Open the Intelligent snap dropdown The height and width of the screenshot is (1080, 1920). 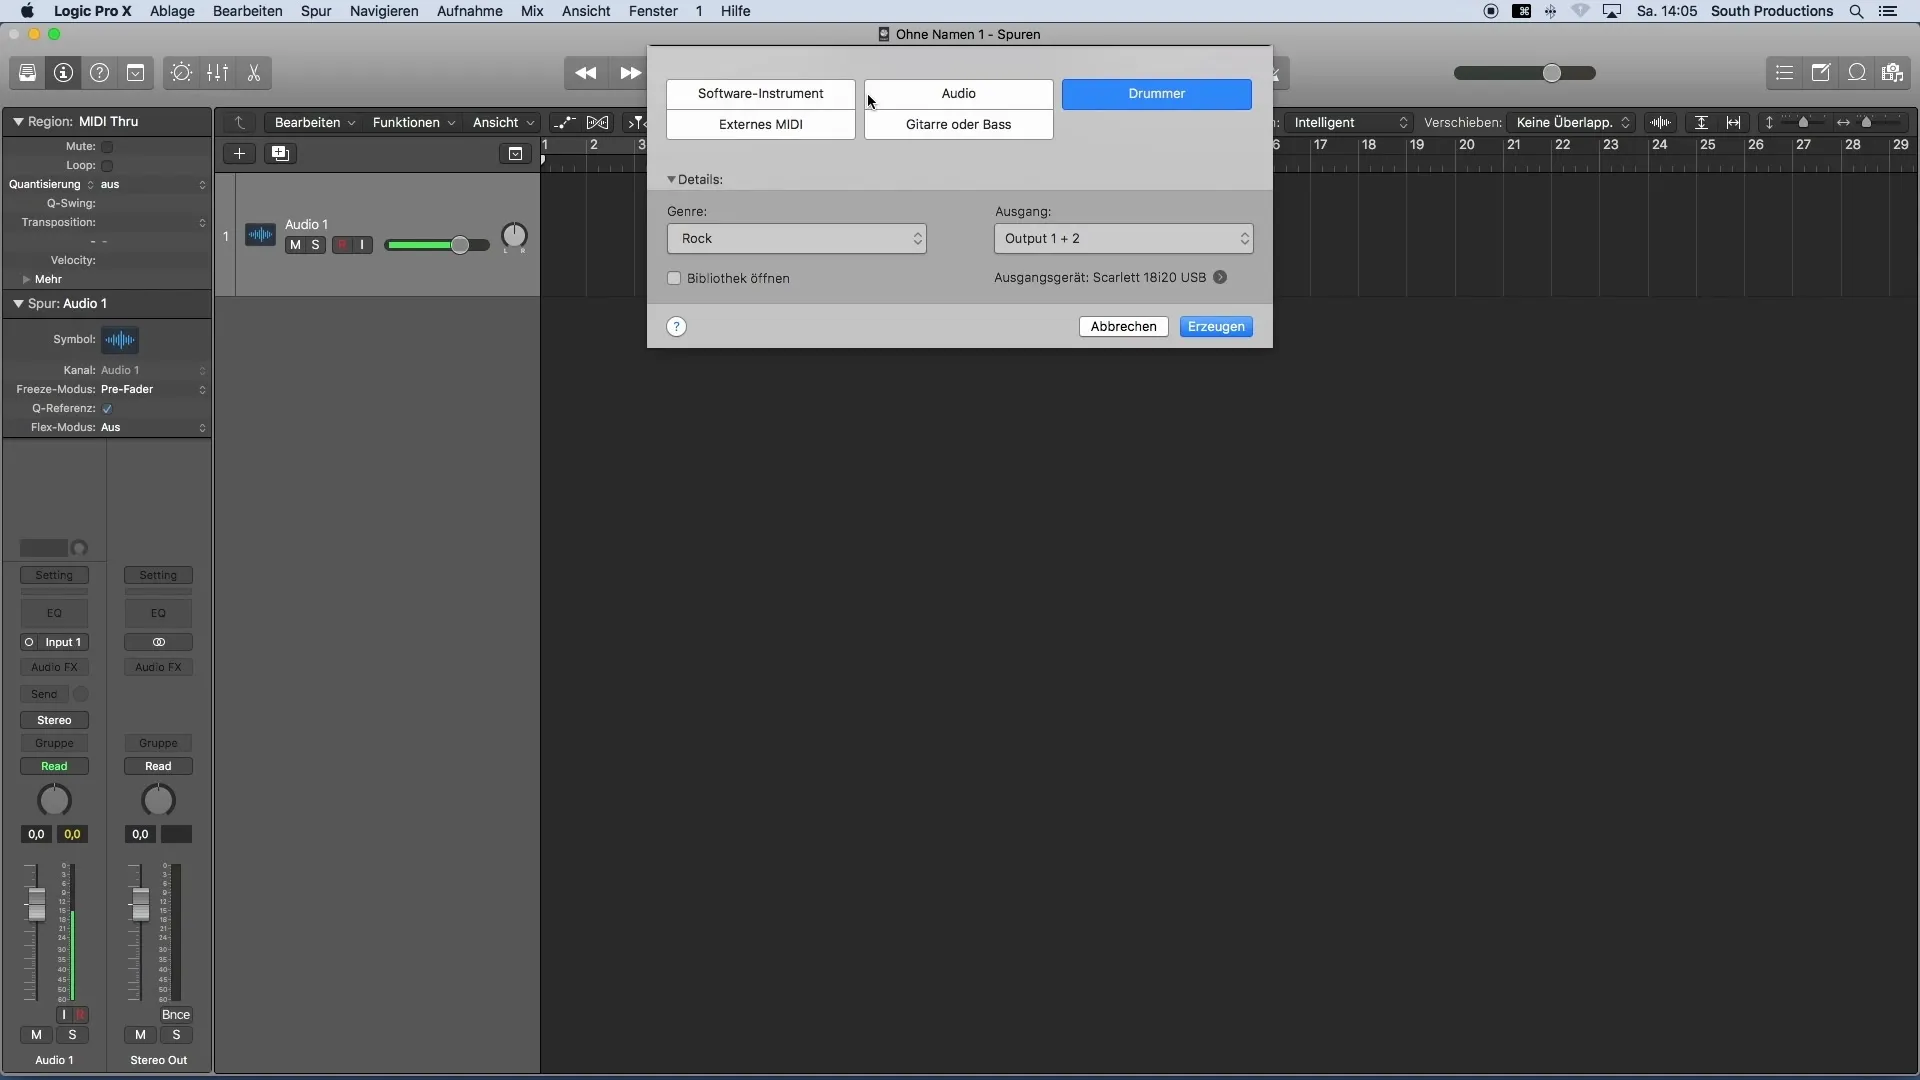[1348, 122]
